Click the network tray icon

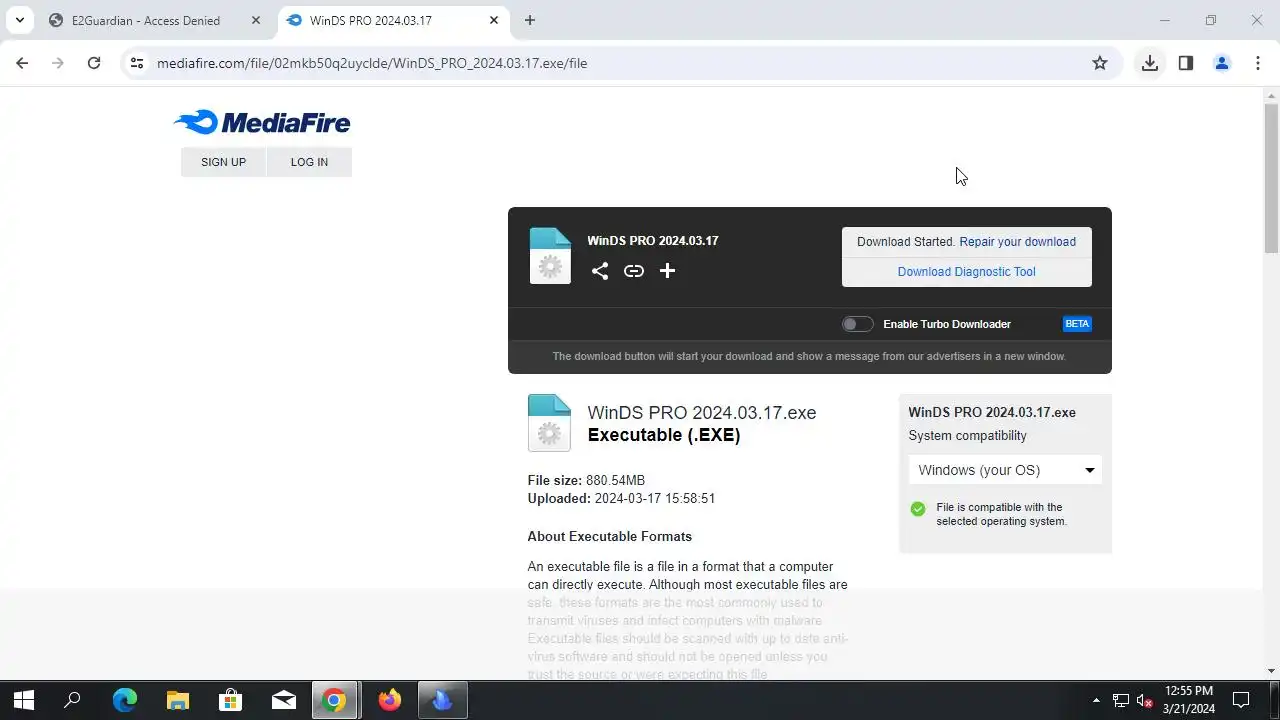(x=1121, y=700)
